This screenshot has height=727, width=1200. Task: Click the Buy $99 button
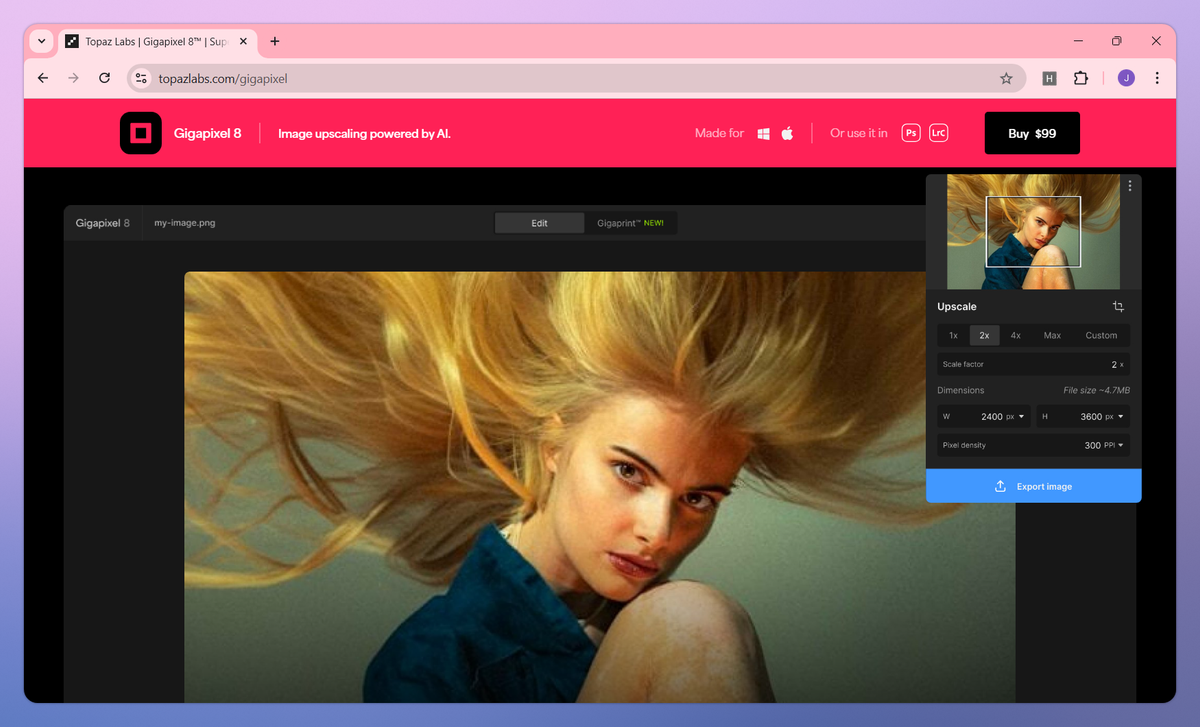tap(1032, 133)
